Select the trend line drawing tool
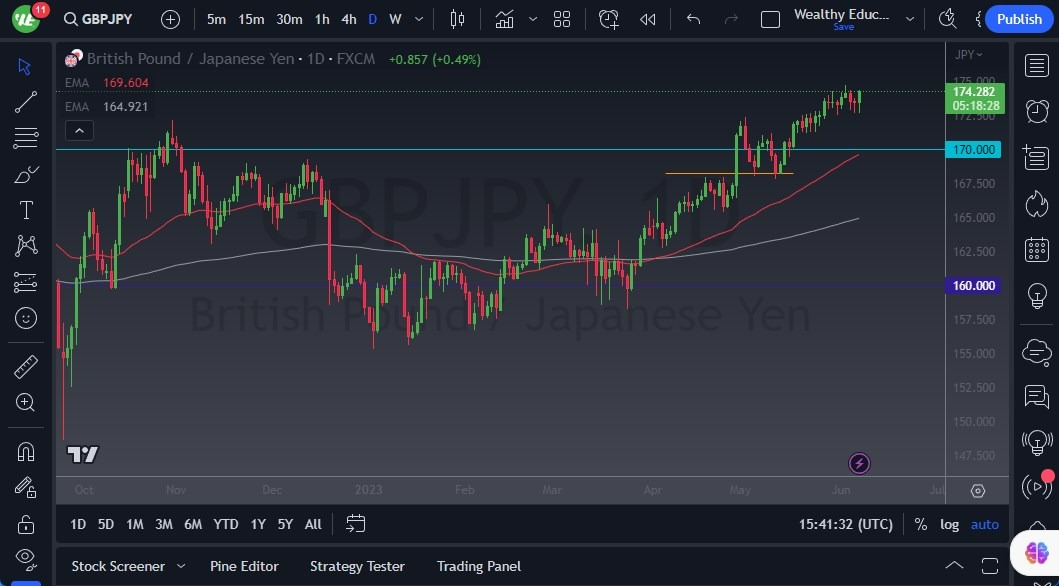 [25, 101]
